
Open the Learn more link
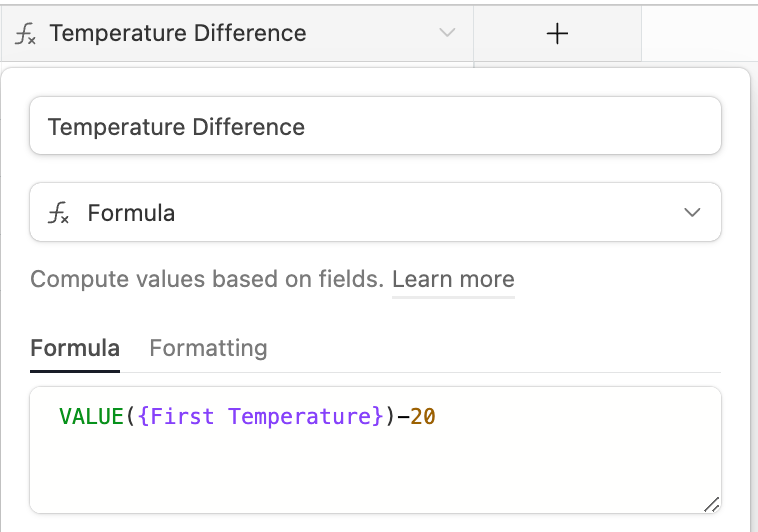pos(453,279)
